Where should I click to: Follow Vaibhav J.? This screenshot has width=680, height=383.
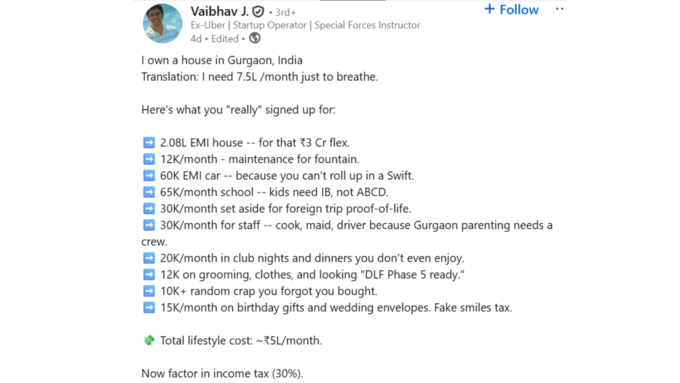click(511, 10)
